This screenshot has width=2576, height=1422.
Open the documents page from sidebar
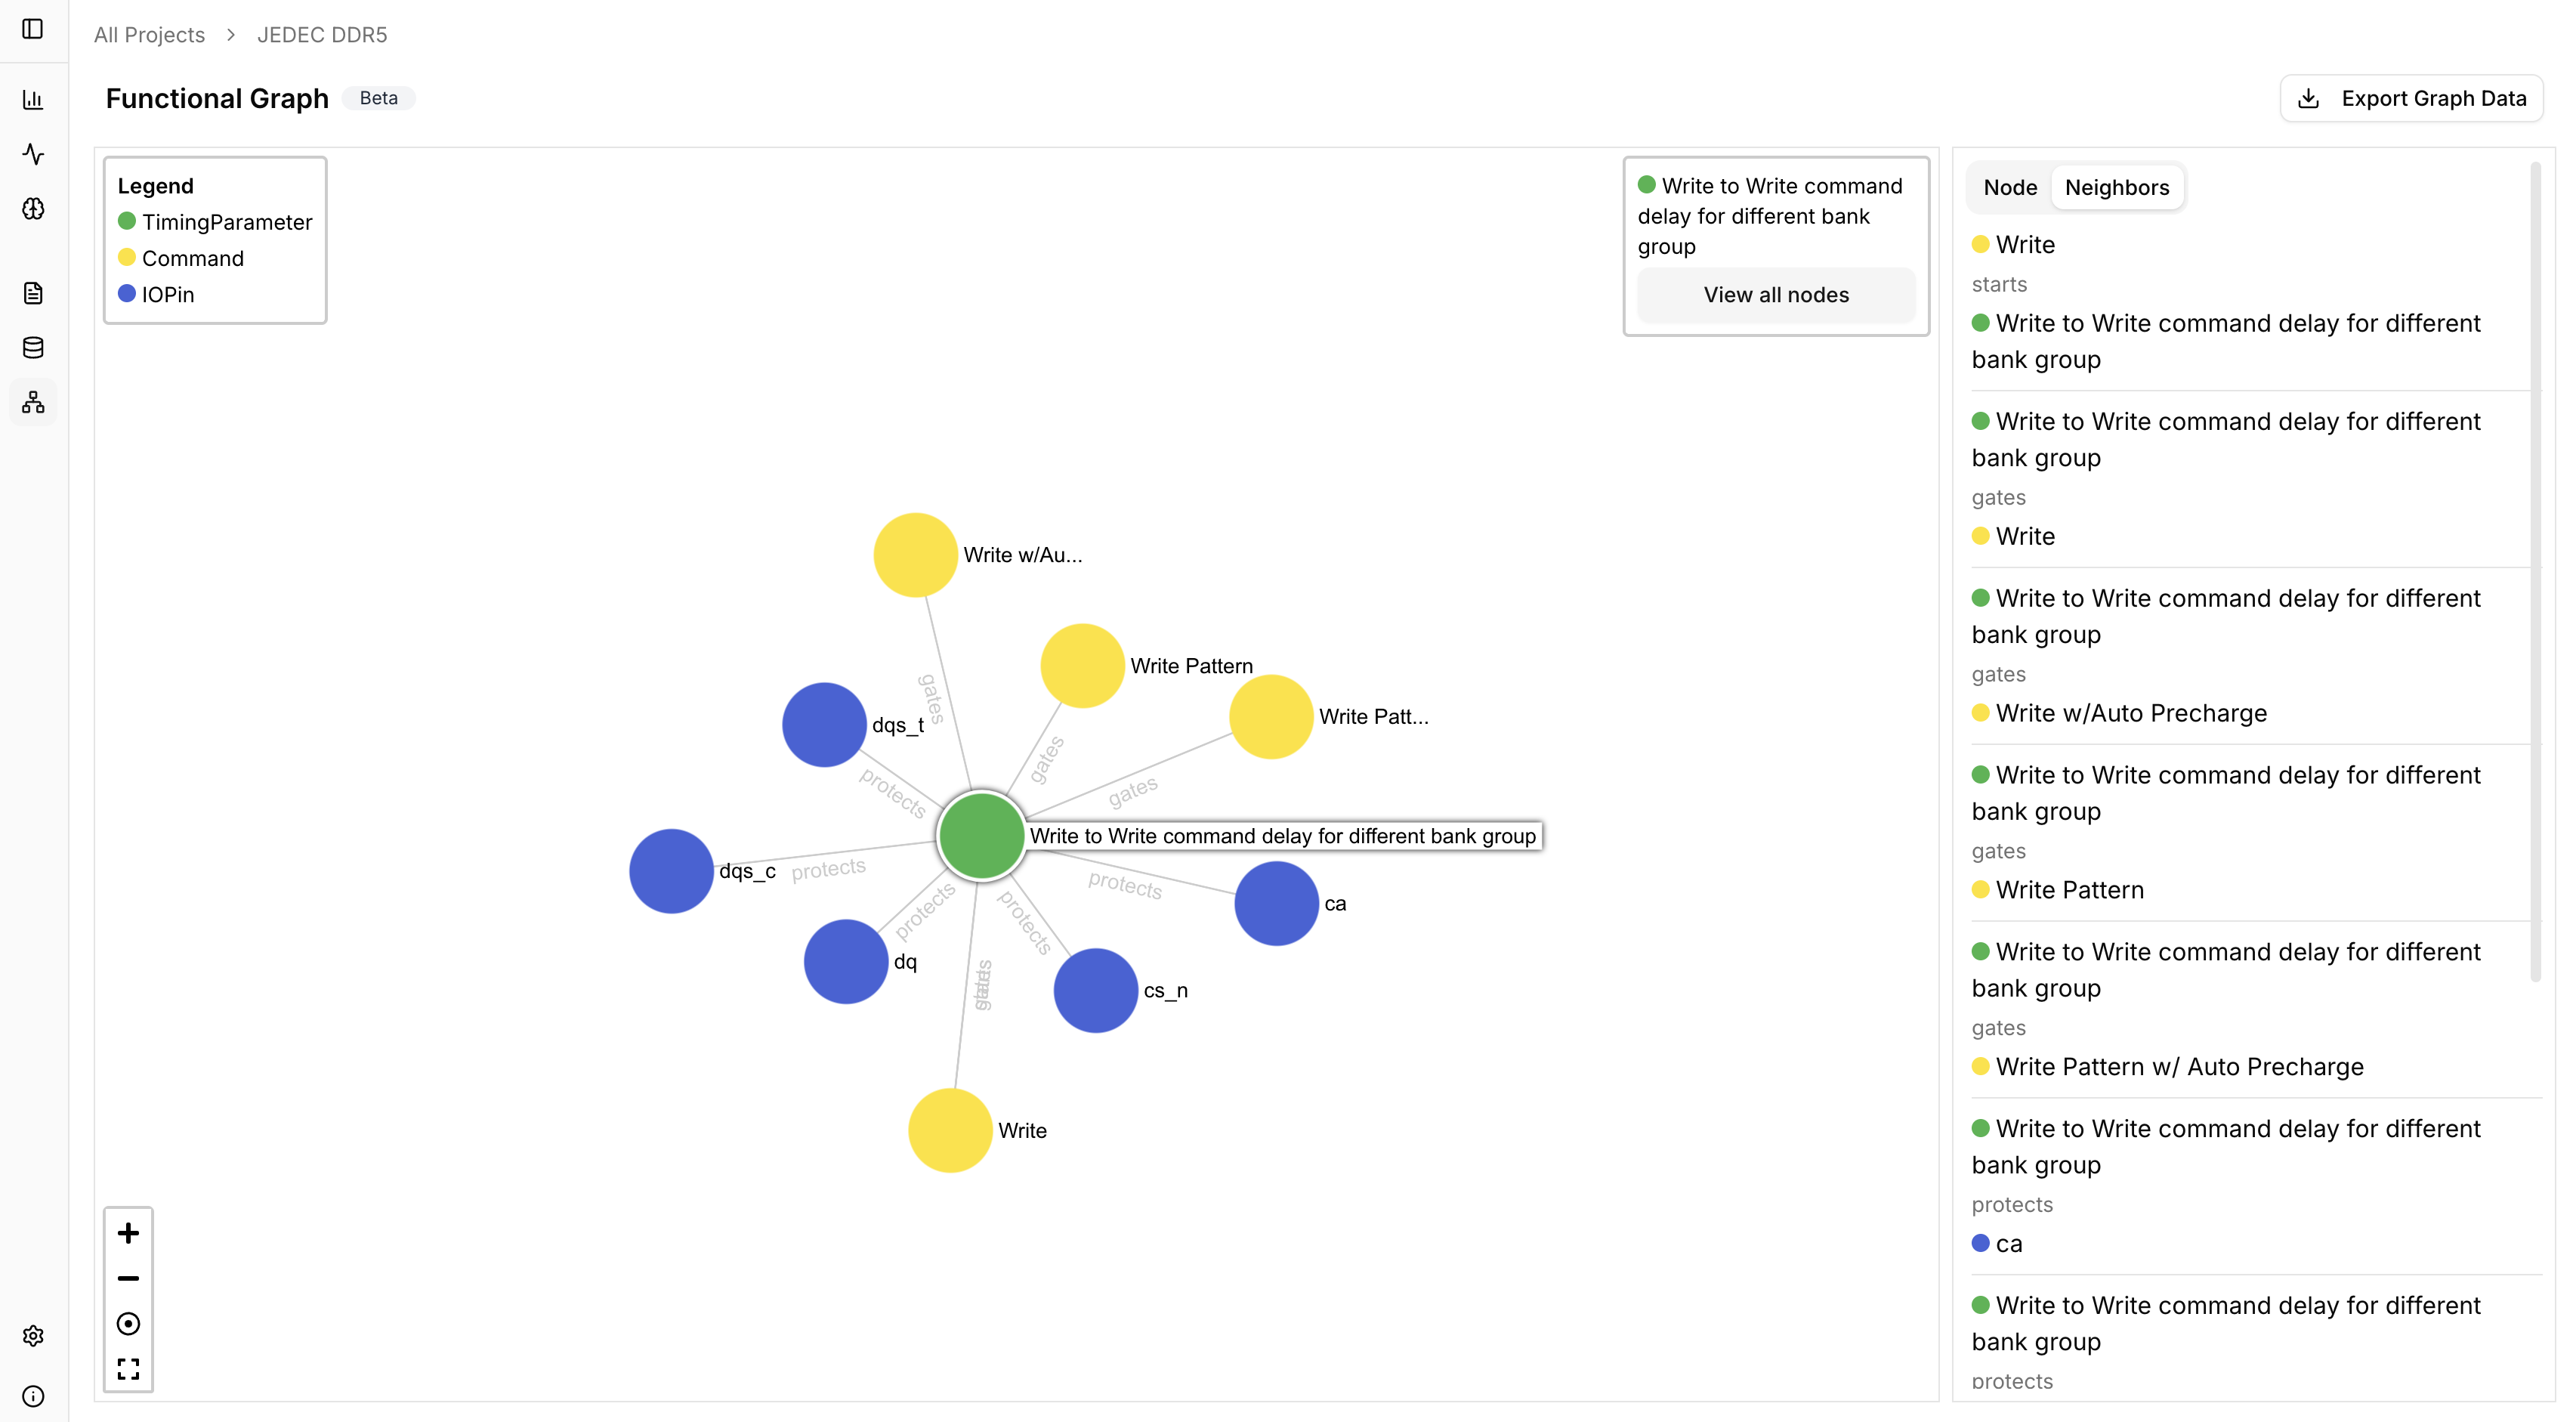34,292
